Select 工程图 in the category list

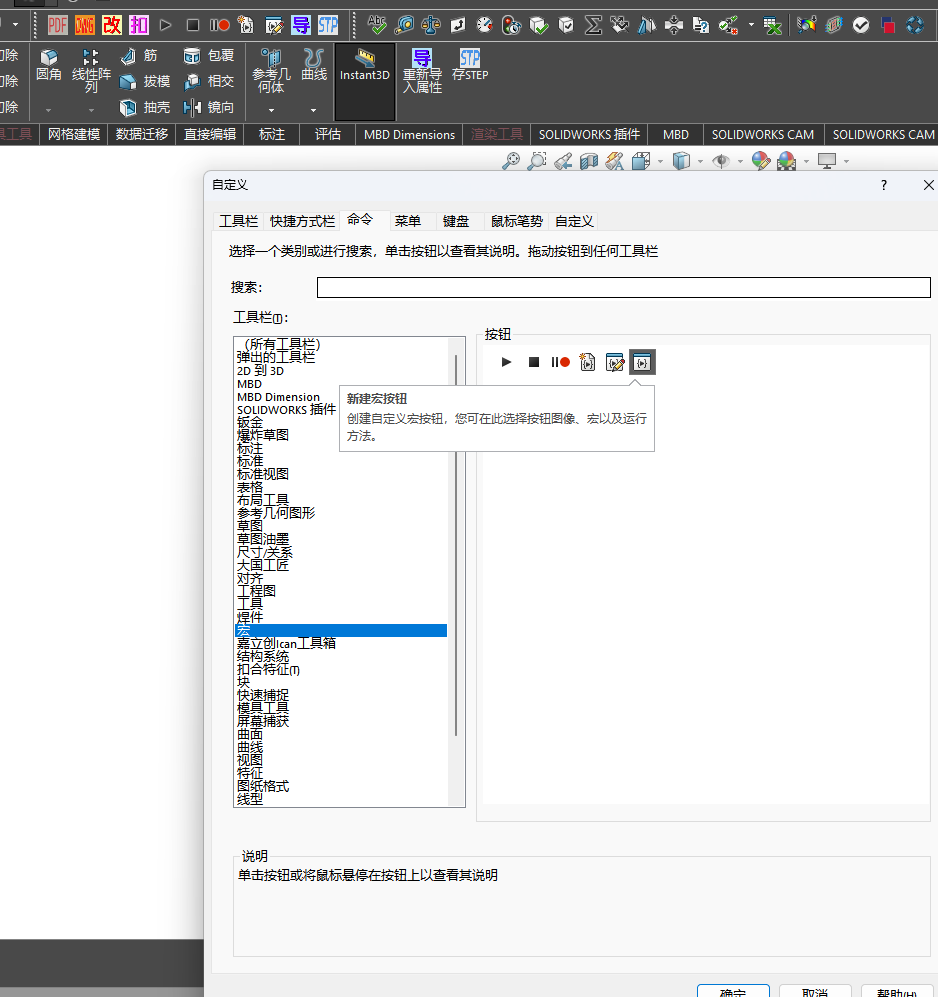click(x=256, y=591)
